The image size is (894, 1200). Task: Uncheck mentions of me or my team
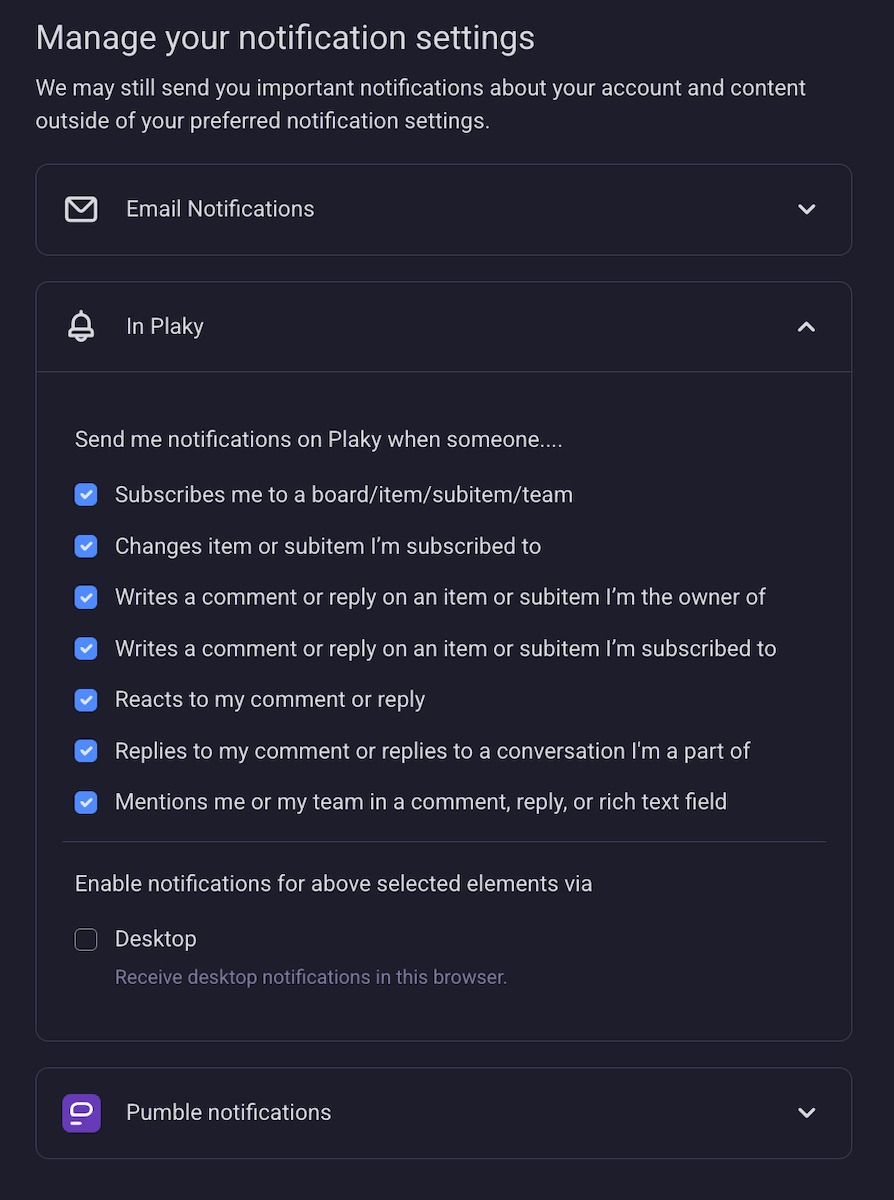(x=86, y=801)
